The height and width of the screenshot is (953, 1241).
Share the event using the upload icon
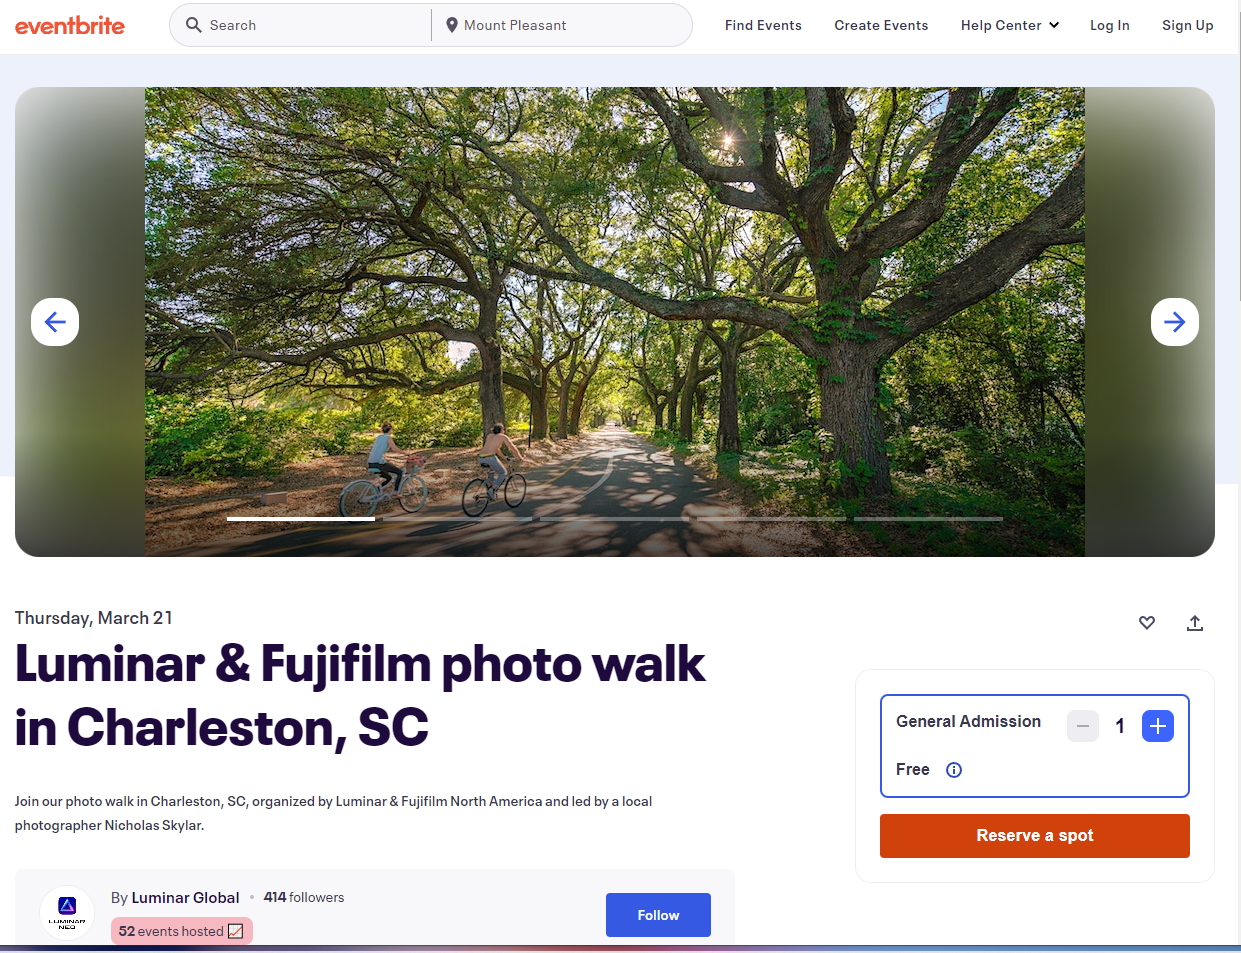coord(1195,623)
